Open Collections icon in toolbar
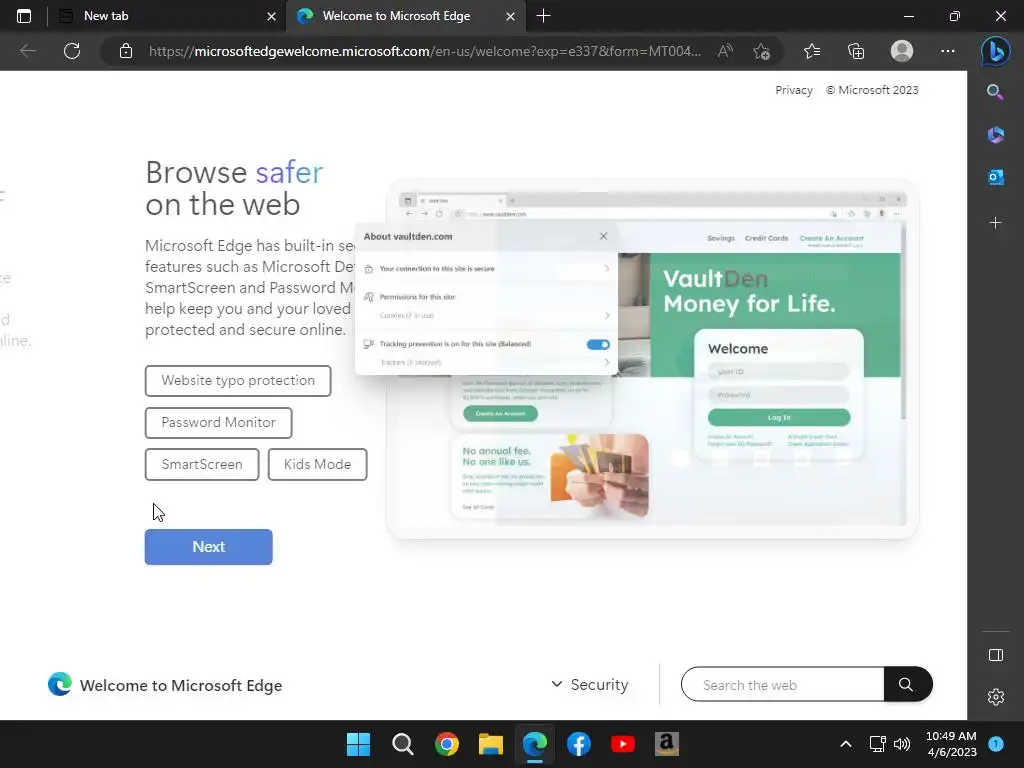This screenshot has width=1024, height=768. pos(856,51)
